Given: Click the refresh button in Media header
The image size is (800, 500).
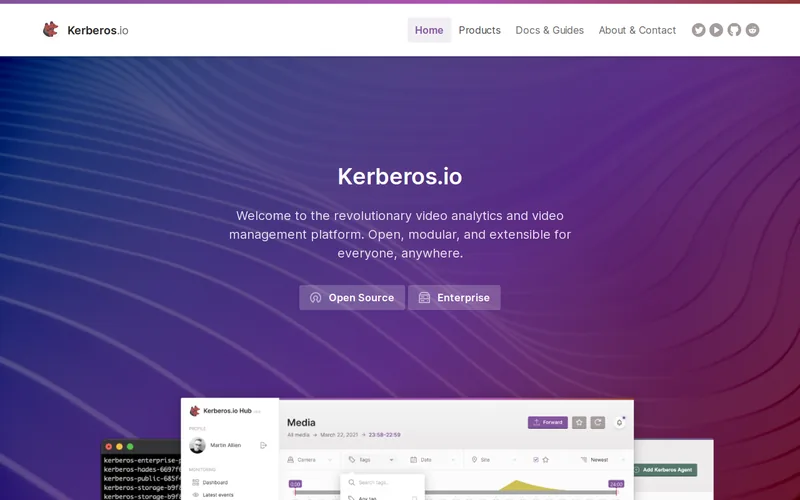Looking at the screenshot, I should [x=598, y=422].
